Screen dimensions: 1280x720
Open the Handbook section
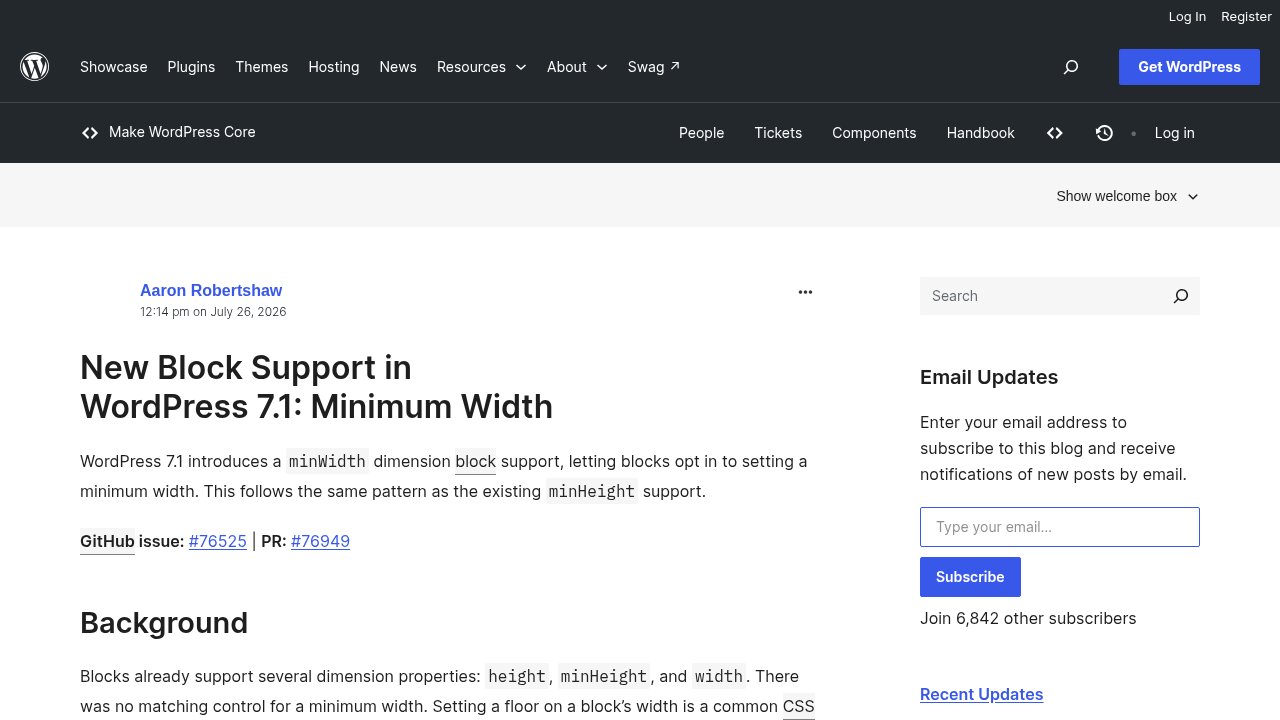tap(981, 133)
